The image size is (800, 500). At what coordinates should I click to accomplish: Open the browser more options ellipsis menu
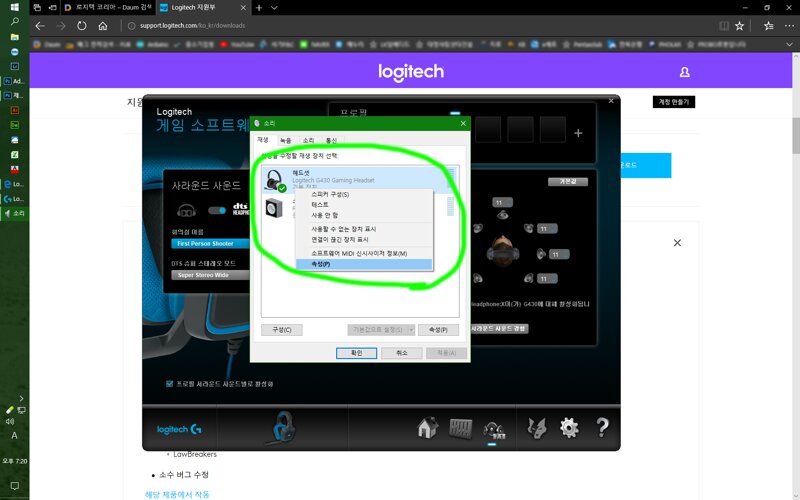tap(789, 26)
